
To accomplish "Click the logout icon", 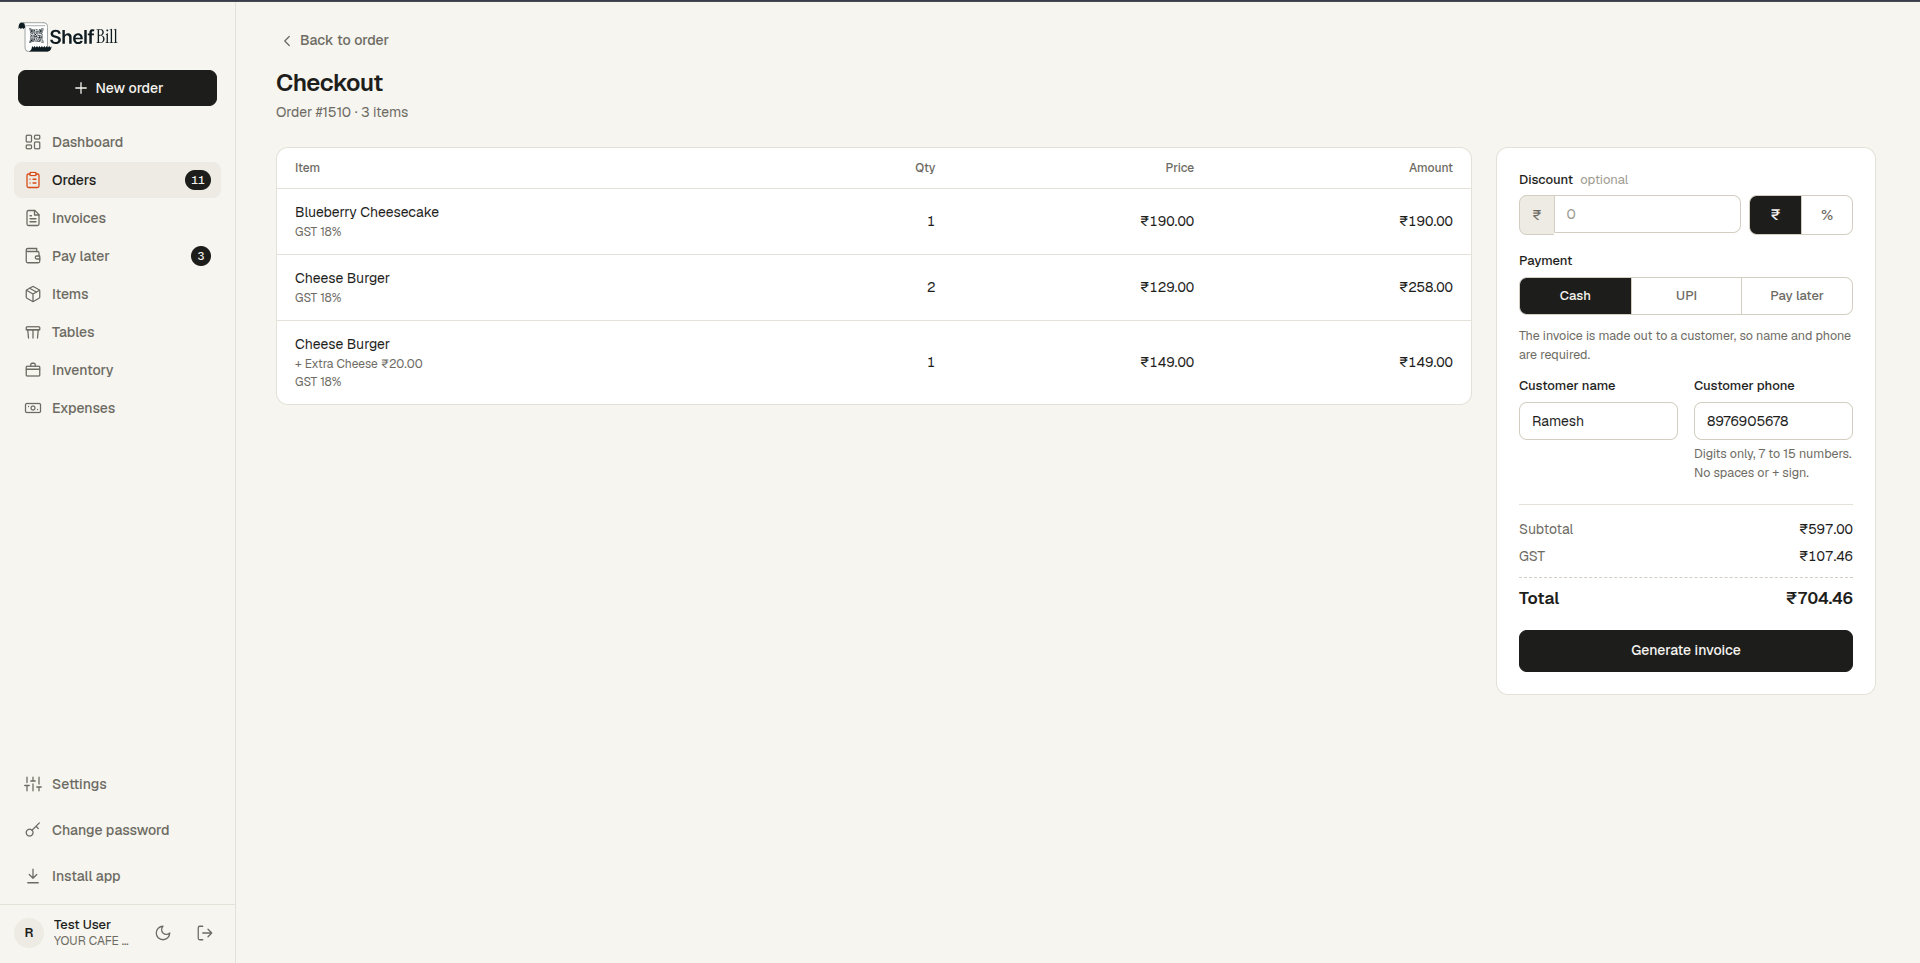I will [205, 933].
